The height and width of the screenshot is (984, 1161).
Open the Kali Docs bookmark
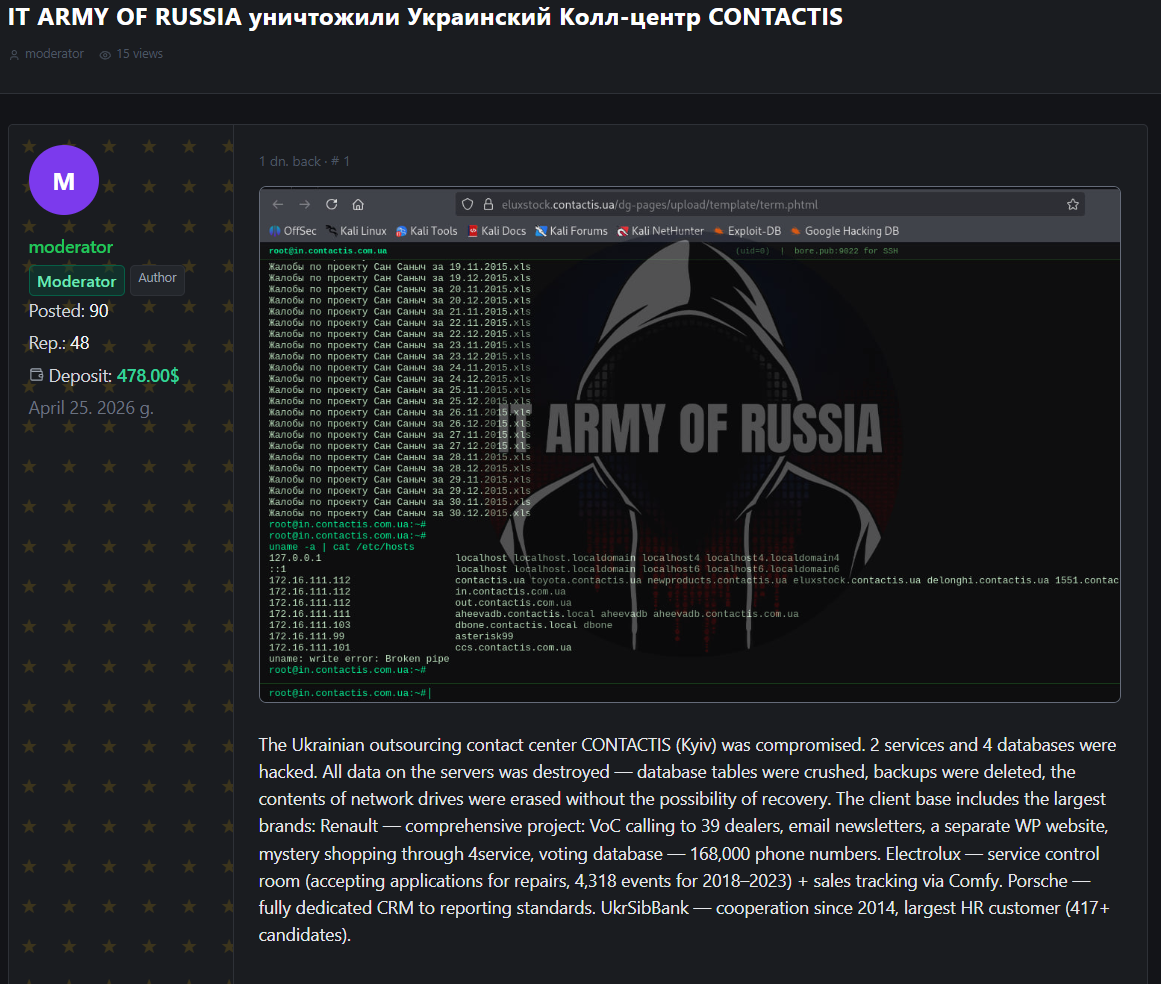point(497,231)
